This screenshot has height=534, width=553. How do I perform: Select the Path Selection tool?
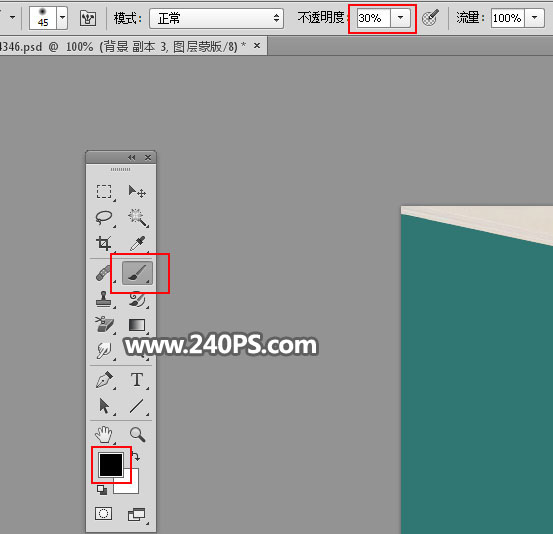[104, 406]
